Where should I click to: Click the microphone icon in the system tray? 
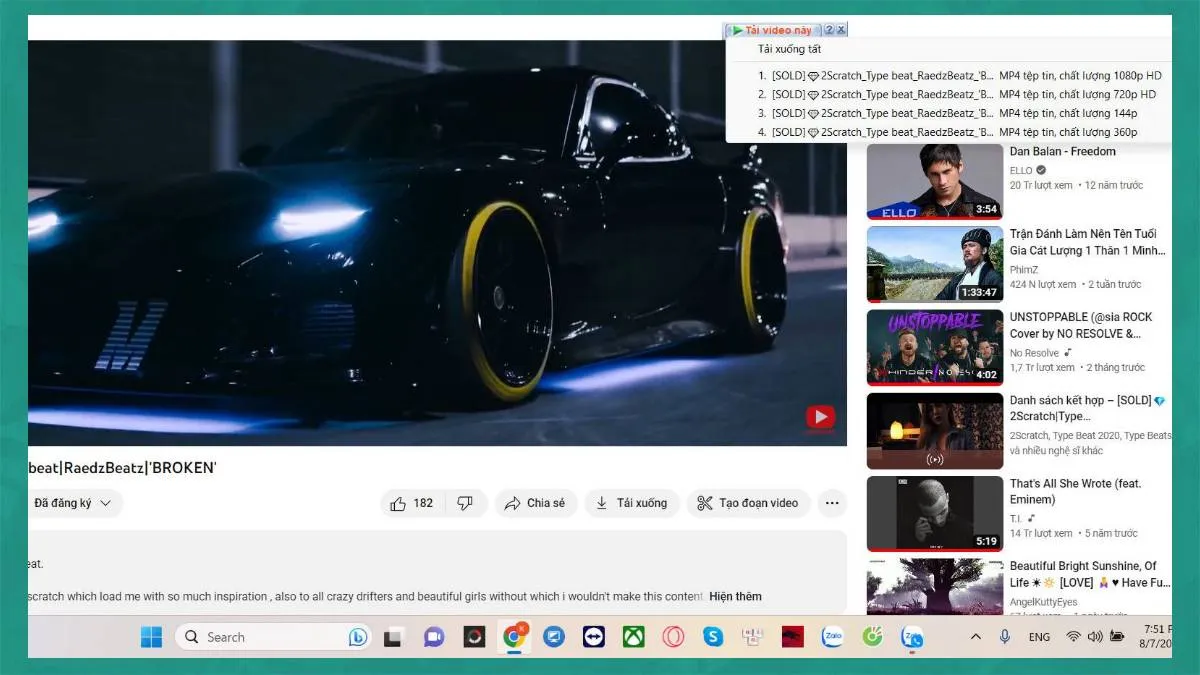pos(1005,636)
